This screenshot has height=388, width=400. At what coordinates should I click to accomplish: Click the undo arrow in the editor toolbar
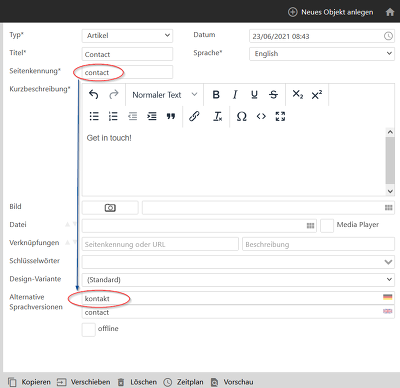click(94, 95)
